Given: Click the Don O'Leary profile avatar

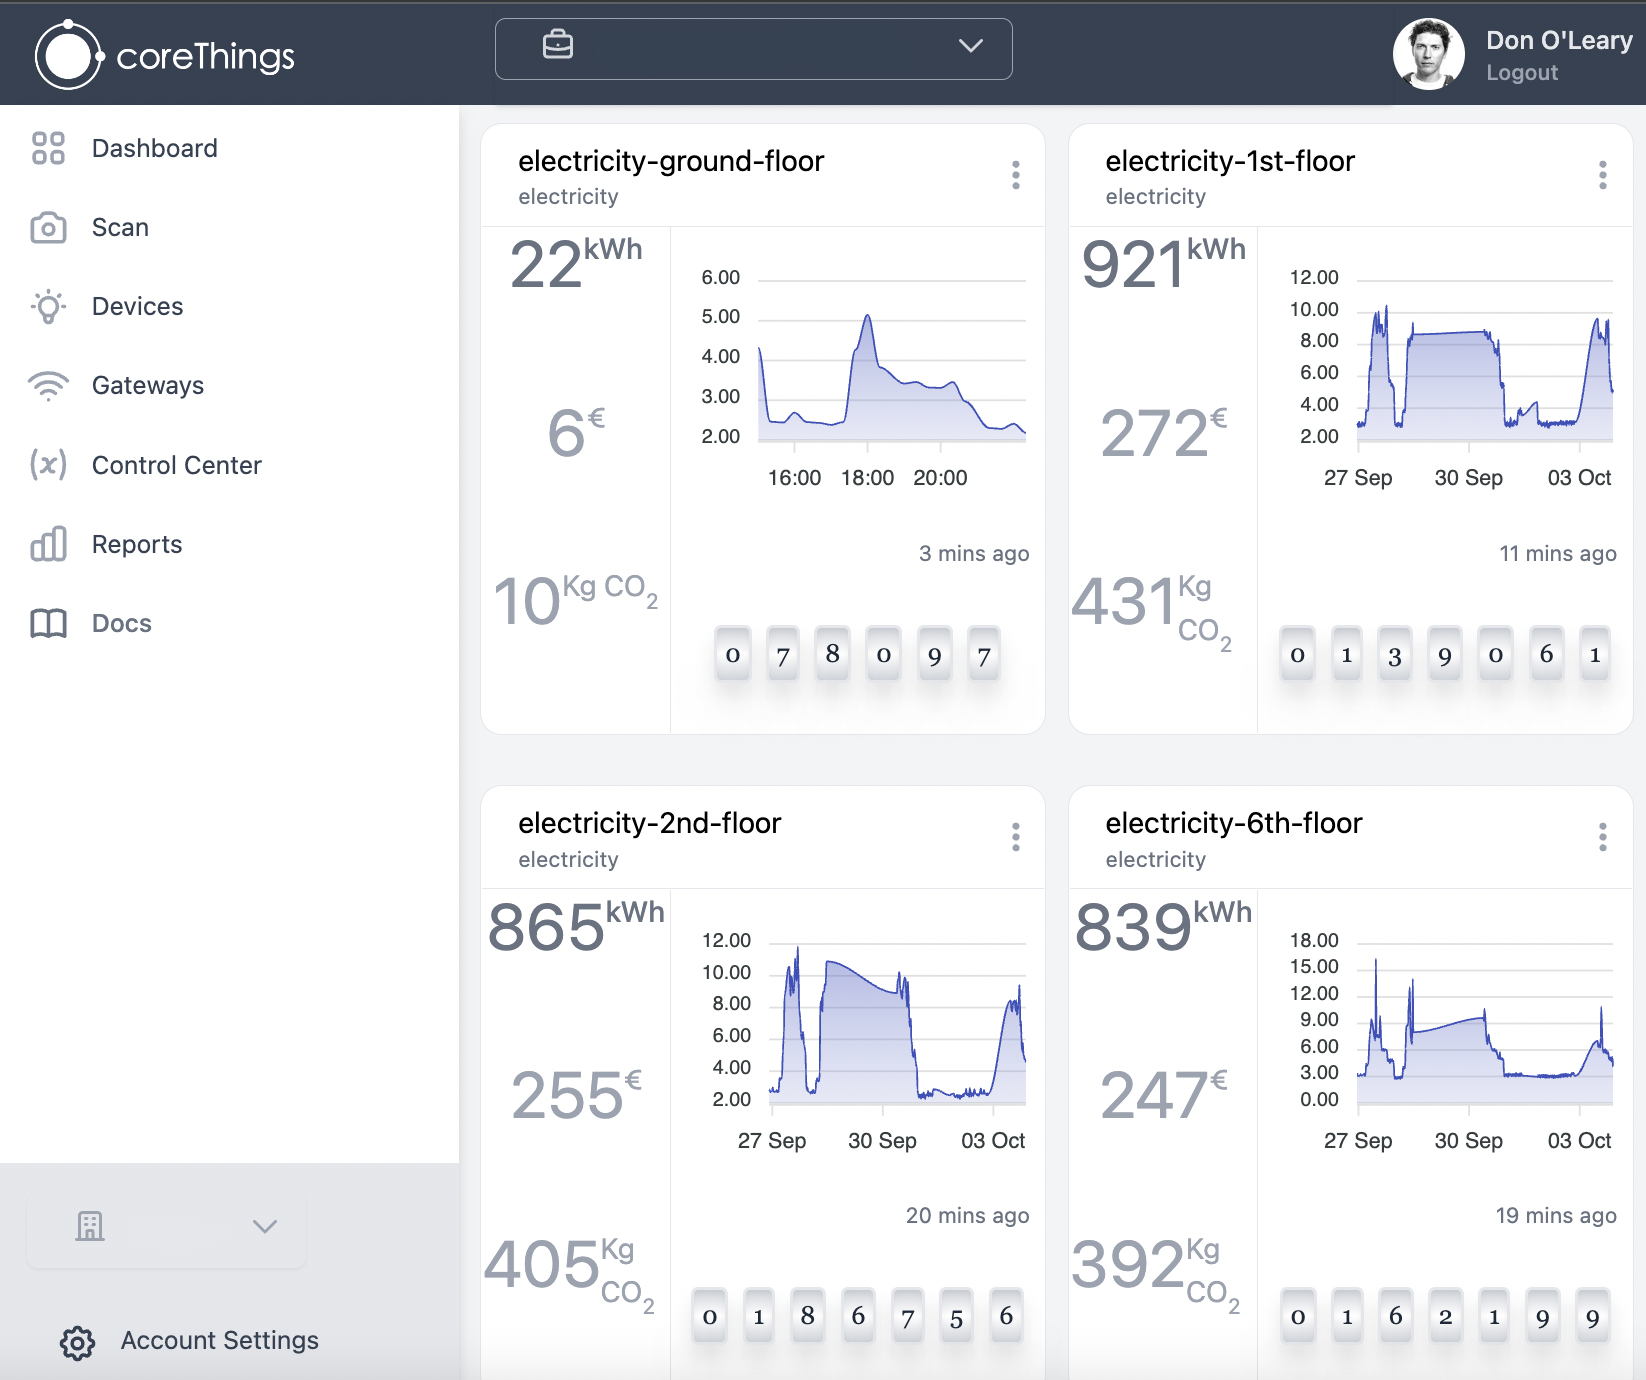Looking at the screenshot, I should [x=1428, y=54].
